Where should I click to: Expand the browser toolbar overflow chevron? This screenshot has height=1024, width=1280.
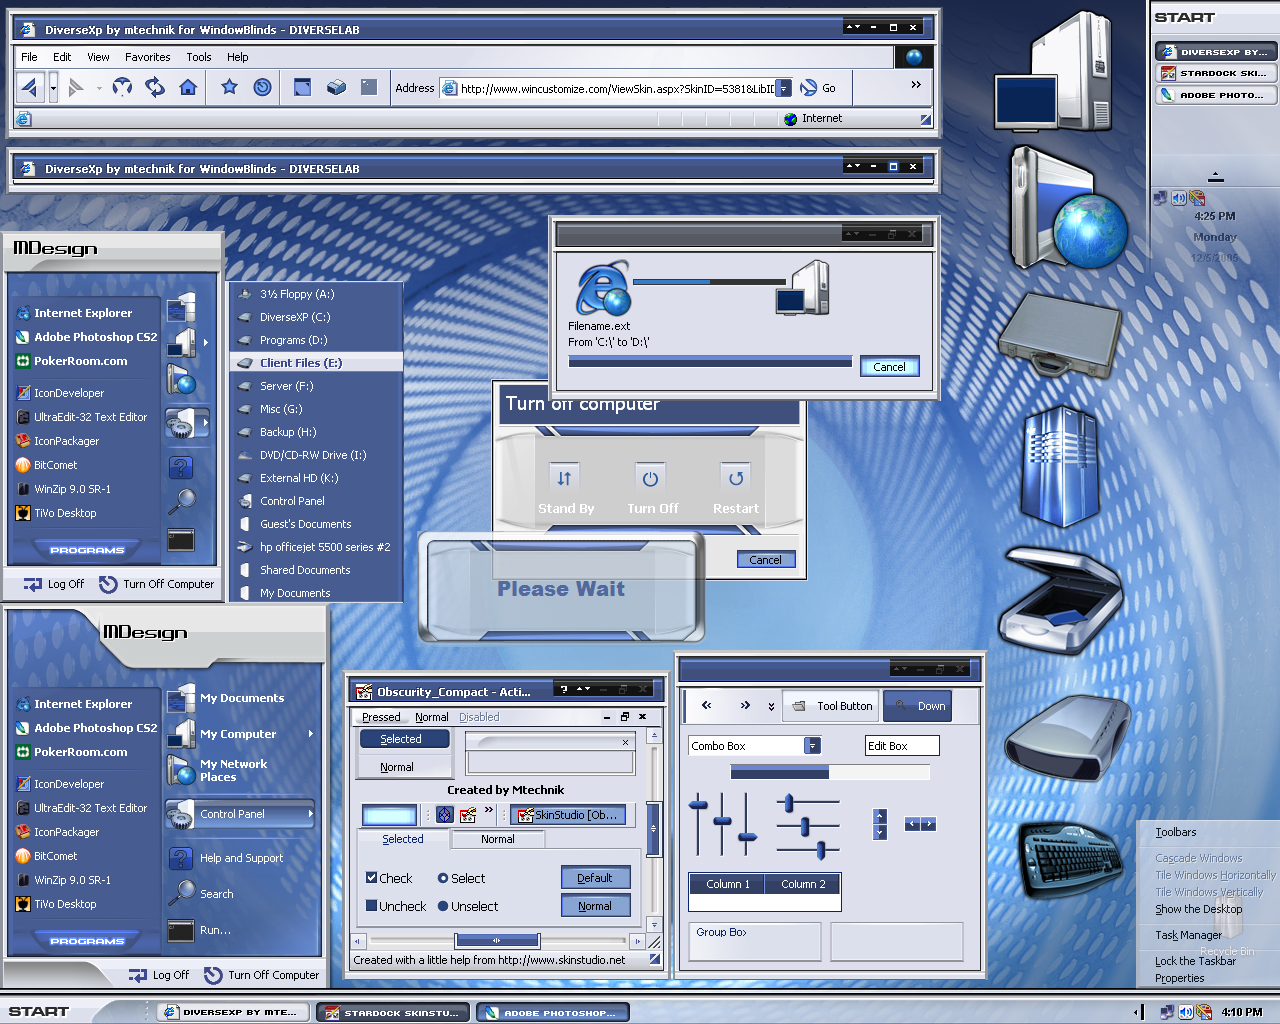(916, 85)
